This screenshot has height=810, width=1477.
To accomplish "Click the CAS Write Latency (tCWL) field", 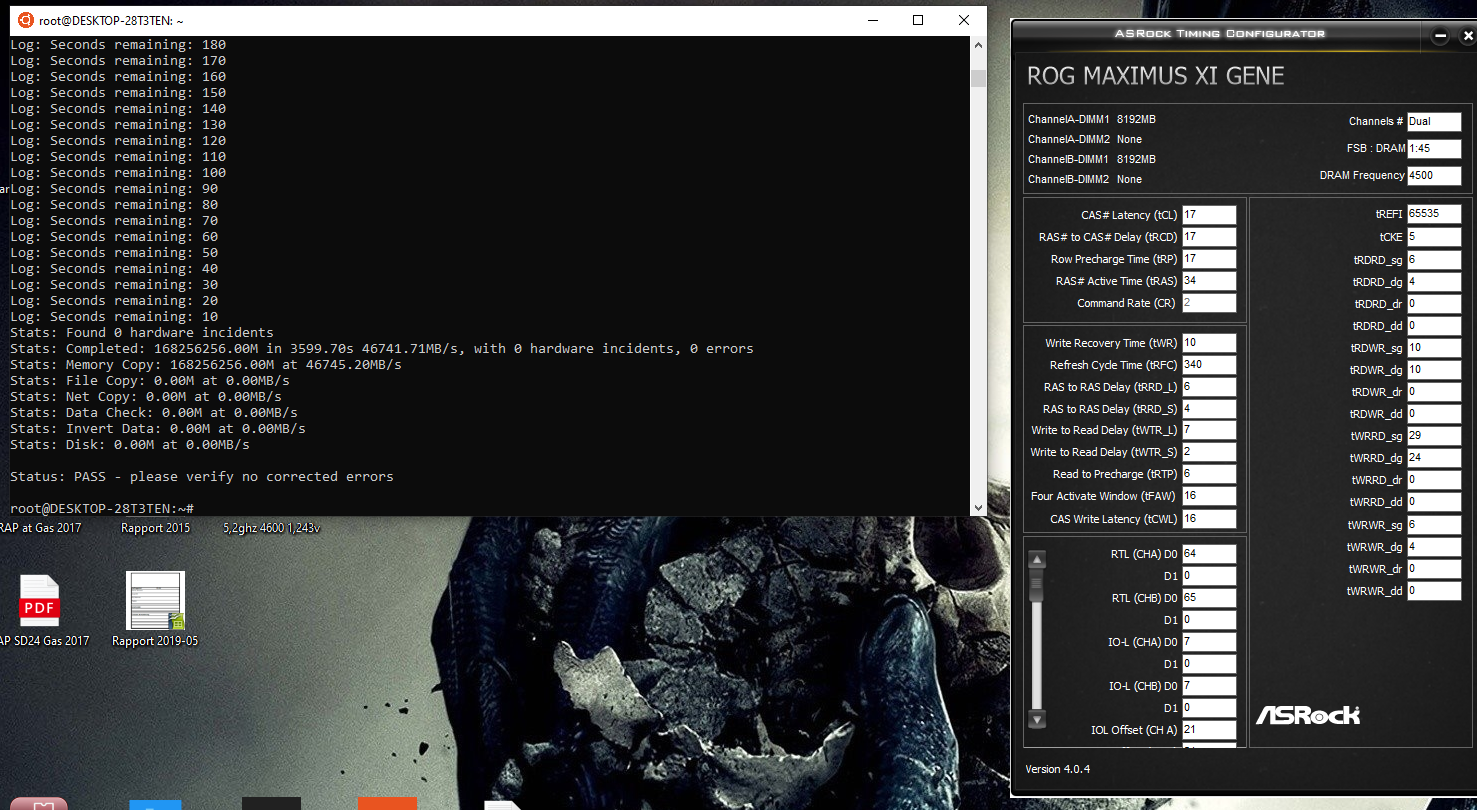I will click(1209, 519).
